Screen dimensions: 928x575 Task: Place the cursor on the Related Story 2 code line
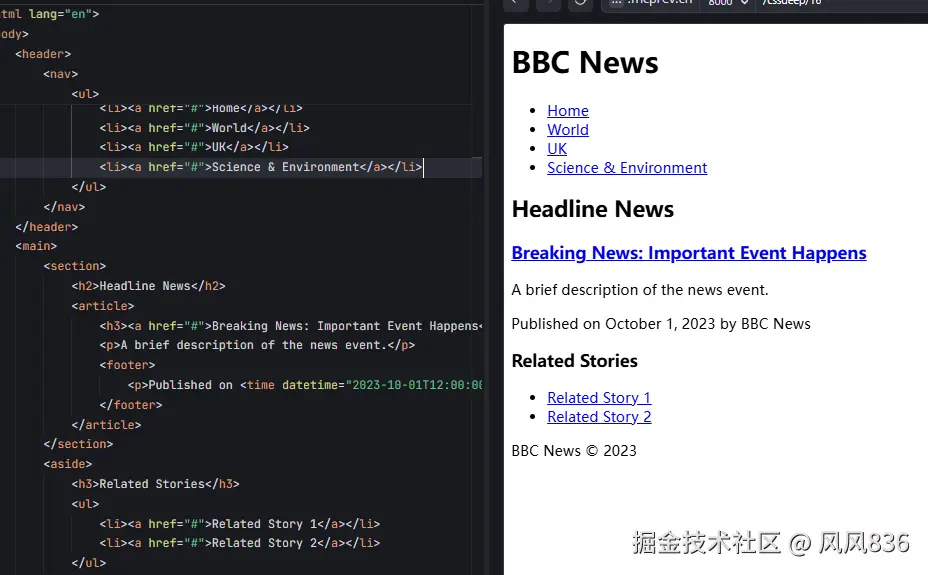[240, 542]
